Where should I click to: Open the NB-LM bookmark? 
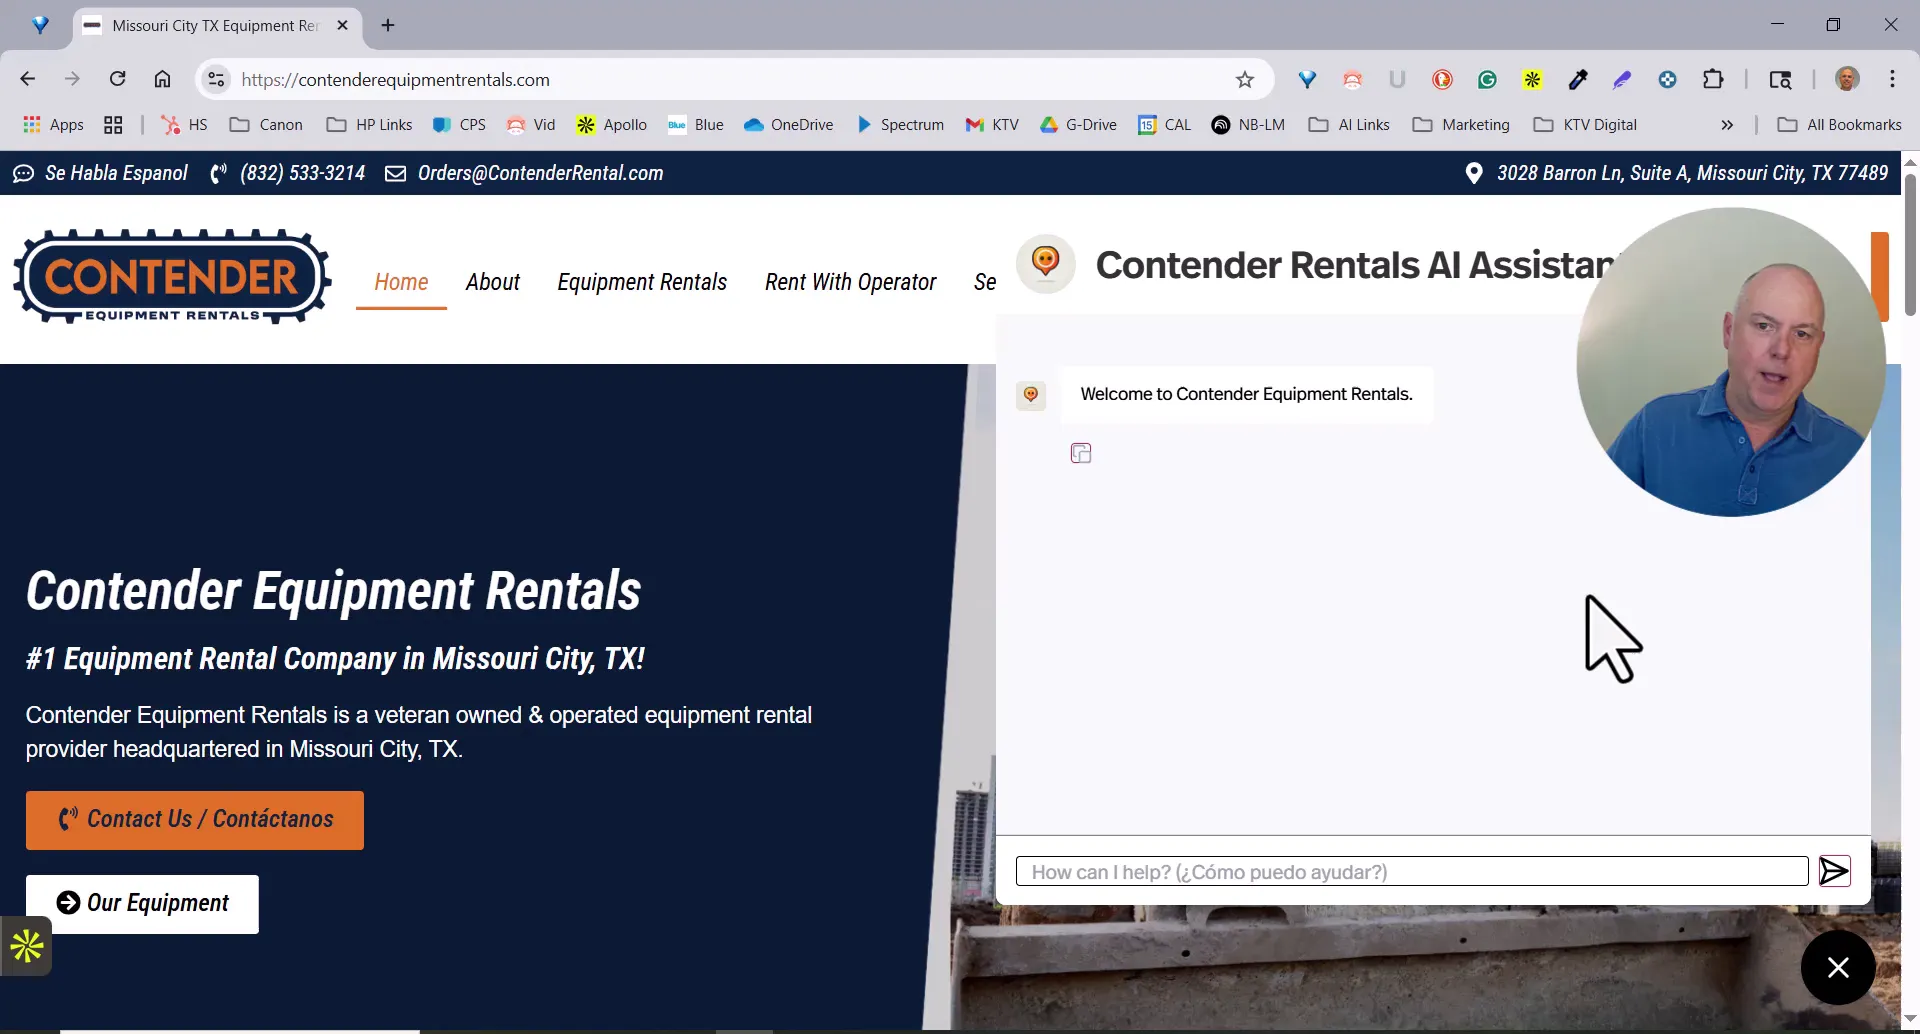point(1248,125)
